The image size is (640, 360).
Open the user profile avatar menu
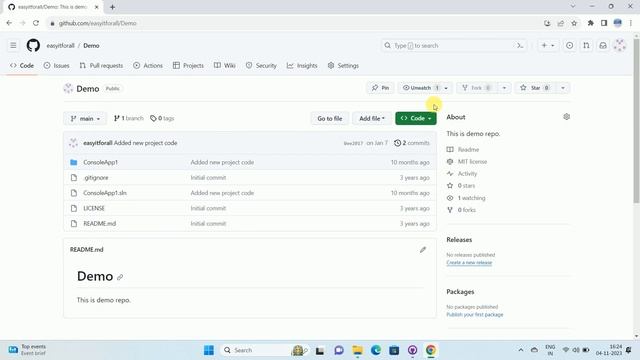(620, 45)
